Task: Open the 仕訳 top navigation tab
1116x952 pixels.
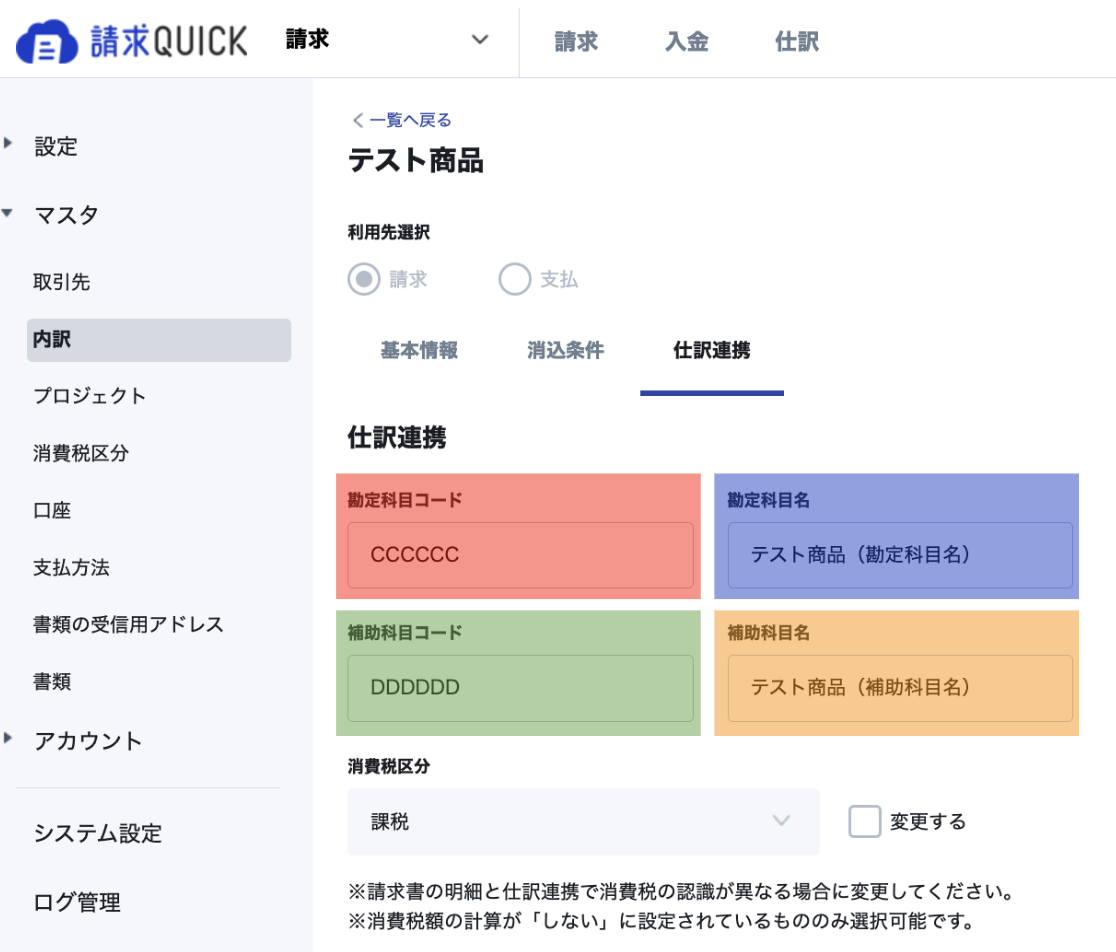Action: click(x=796, y=41)
